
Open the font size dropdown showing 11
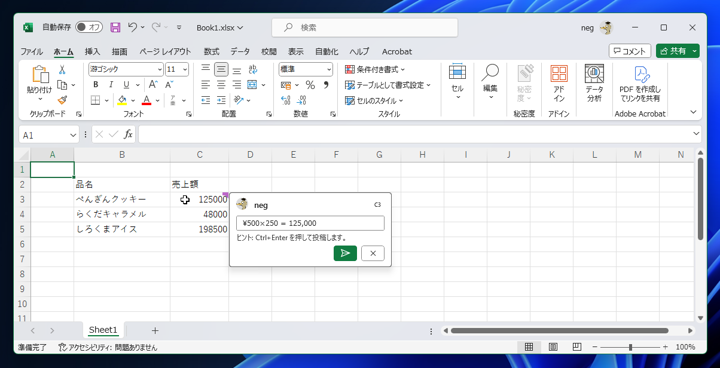pyautogui.click(x=185, y=70)
